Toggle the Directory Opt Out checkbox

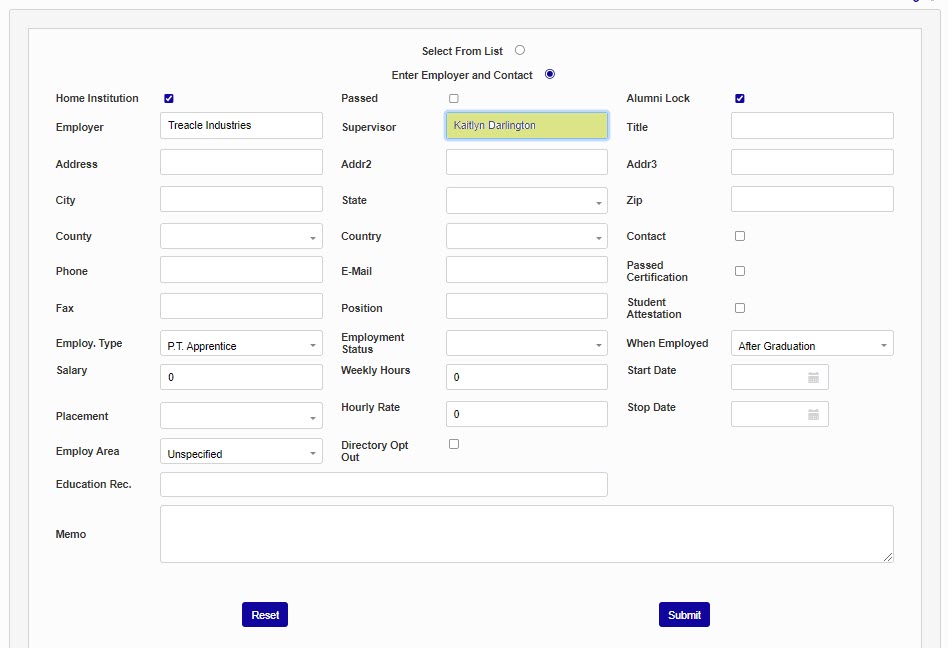pos(454,444)
